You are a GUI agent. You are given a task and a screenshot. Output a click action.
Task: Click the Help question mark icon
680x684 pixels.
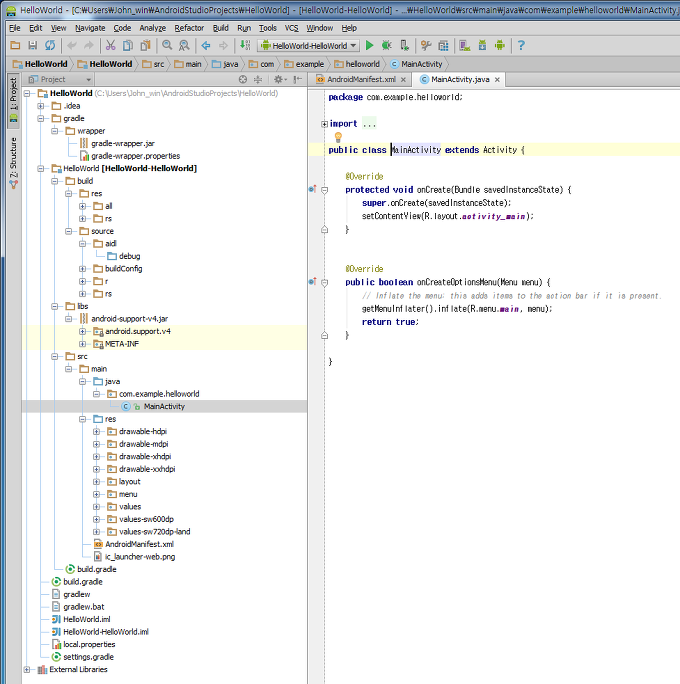coord(521,45)
